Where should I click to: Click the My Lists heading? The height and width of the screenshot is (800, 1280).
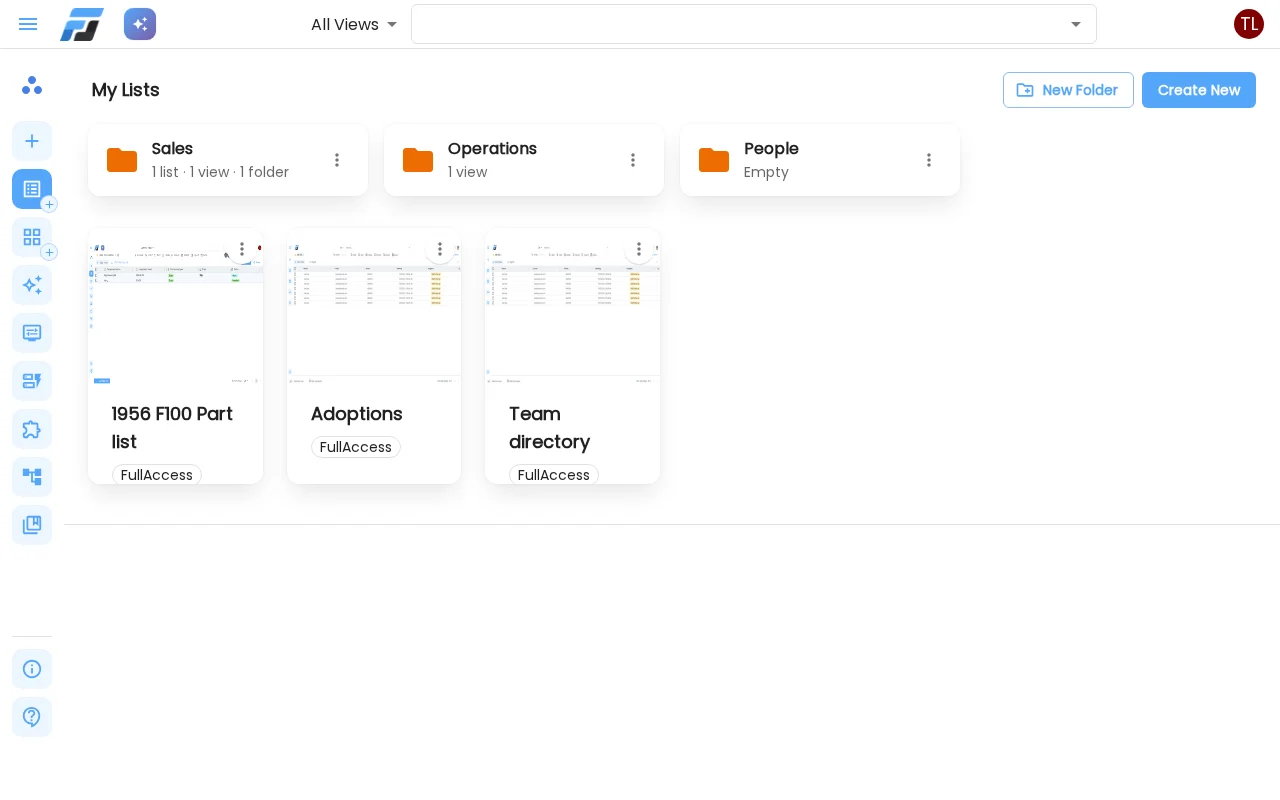[x=126, y=90]
